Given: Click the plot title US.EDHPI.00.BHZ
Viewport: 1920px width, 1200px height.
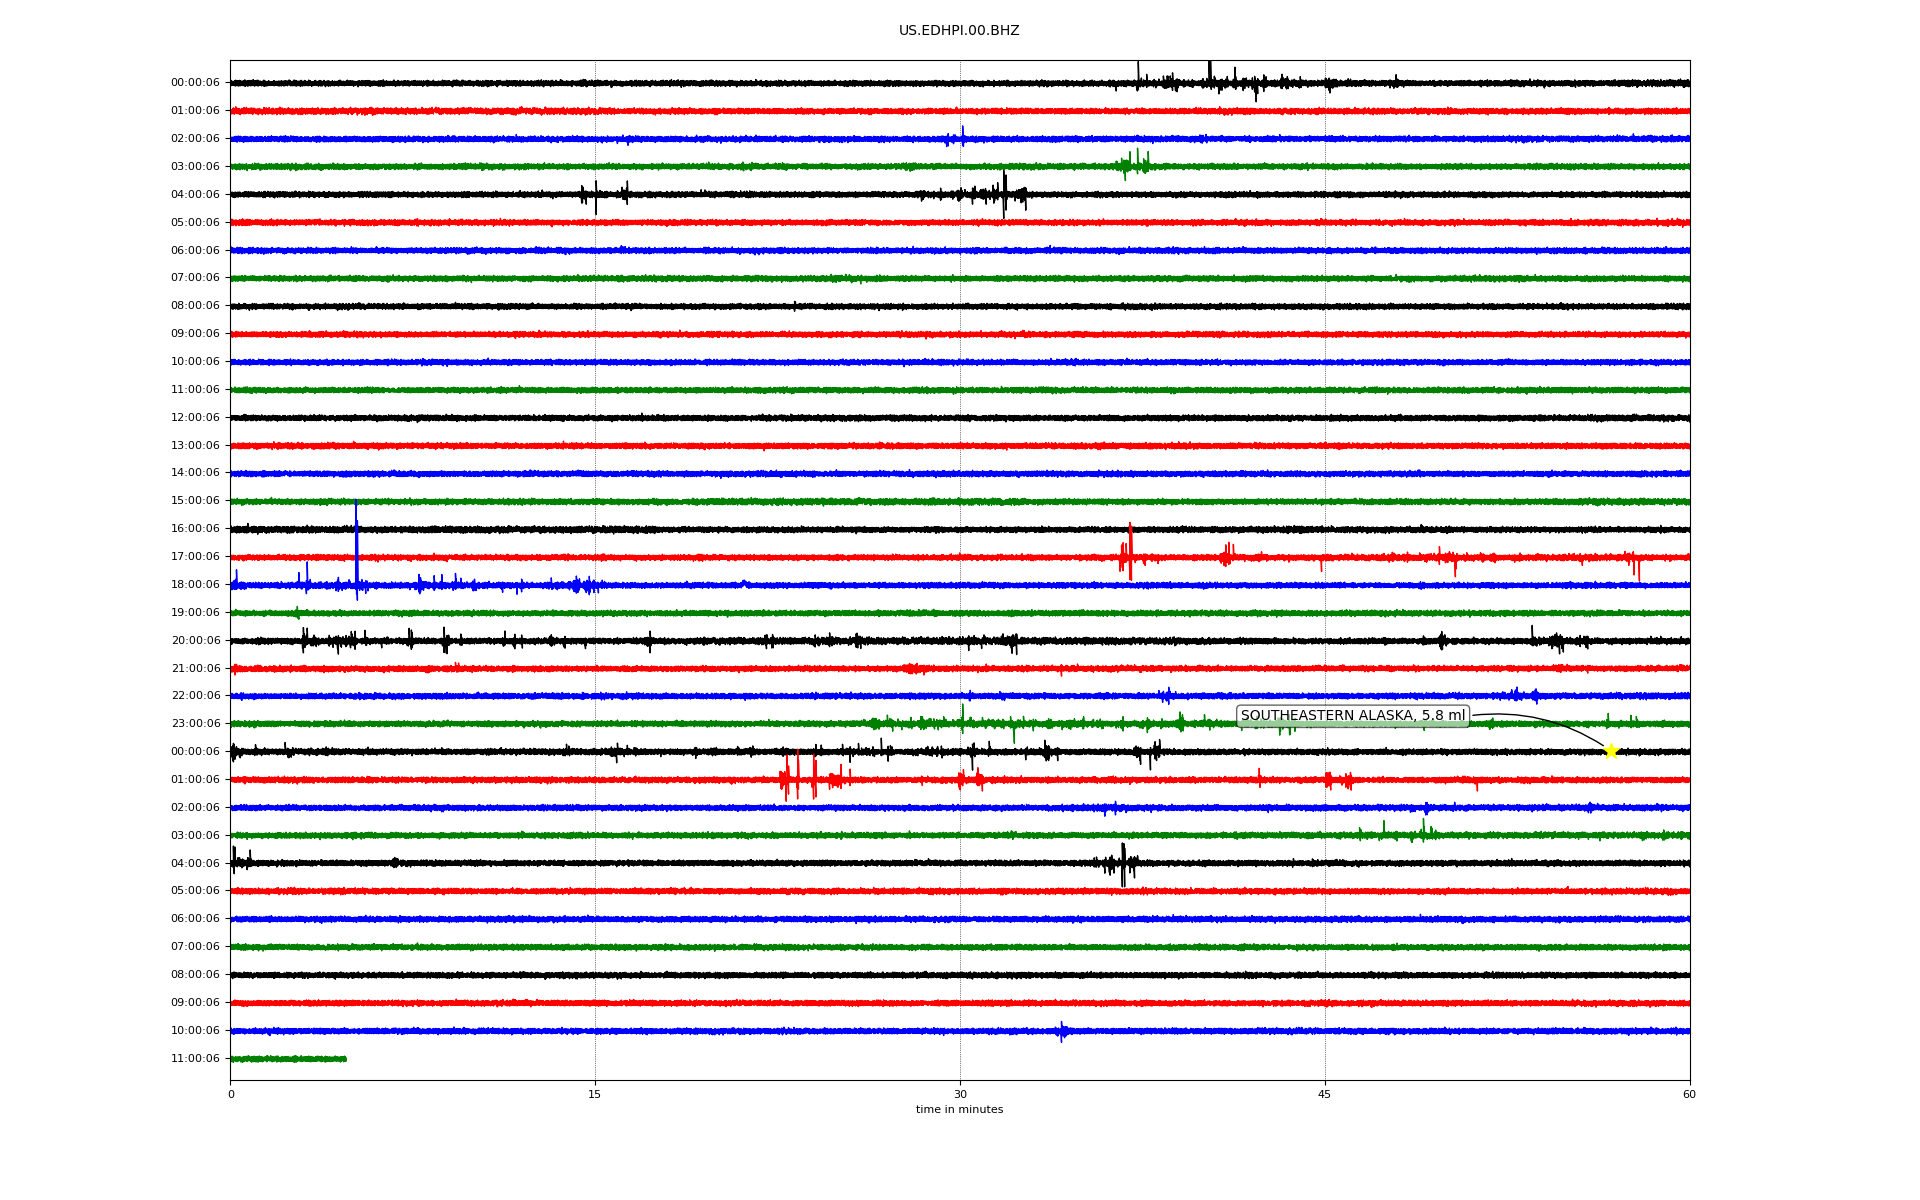Looking at the screenshot, I should (959, 31).
